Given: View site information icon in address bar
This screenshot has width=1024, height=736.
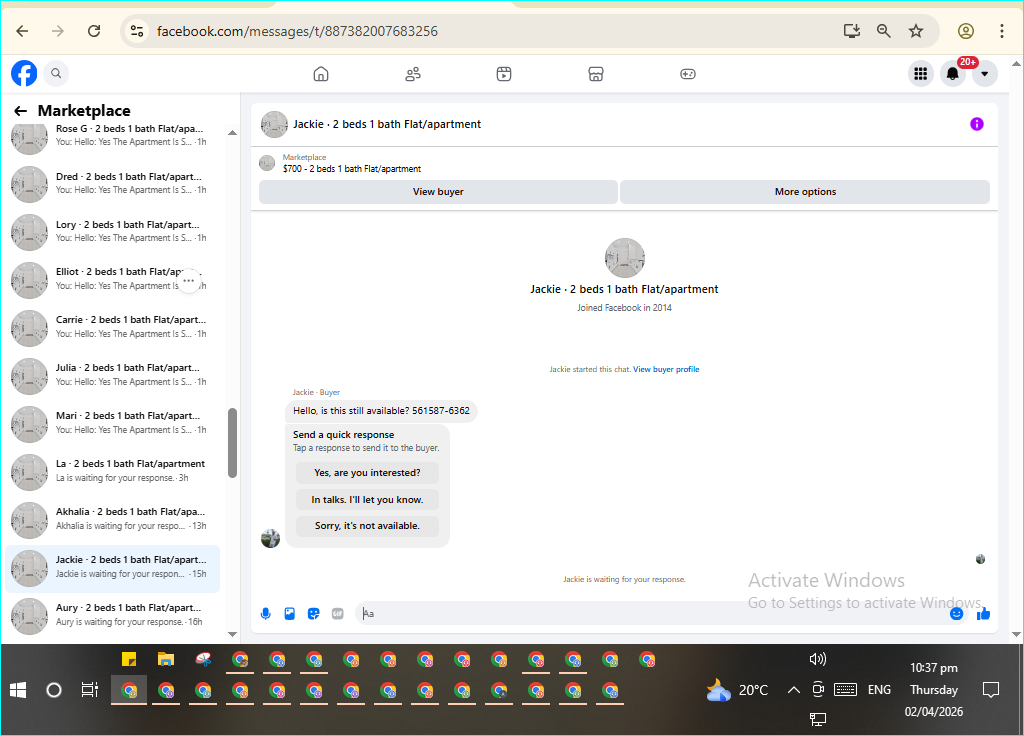Looking at the screenshot, I should pos(137,31).
